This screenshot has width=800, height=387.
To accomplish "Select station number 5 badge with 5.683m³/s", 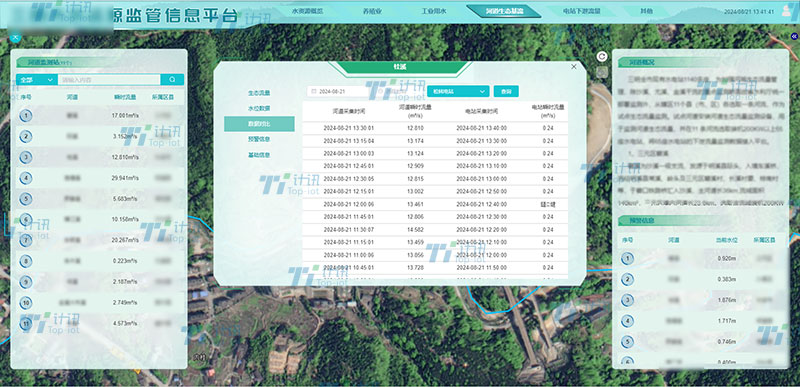I will coord(26,199).
